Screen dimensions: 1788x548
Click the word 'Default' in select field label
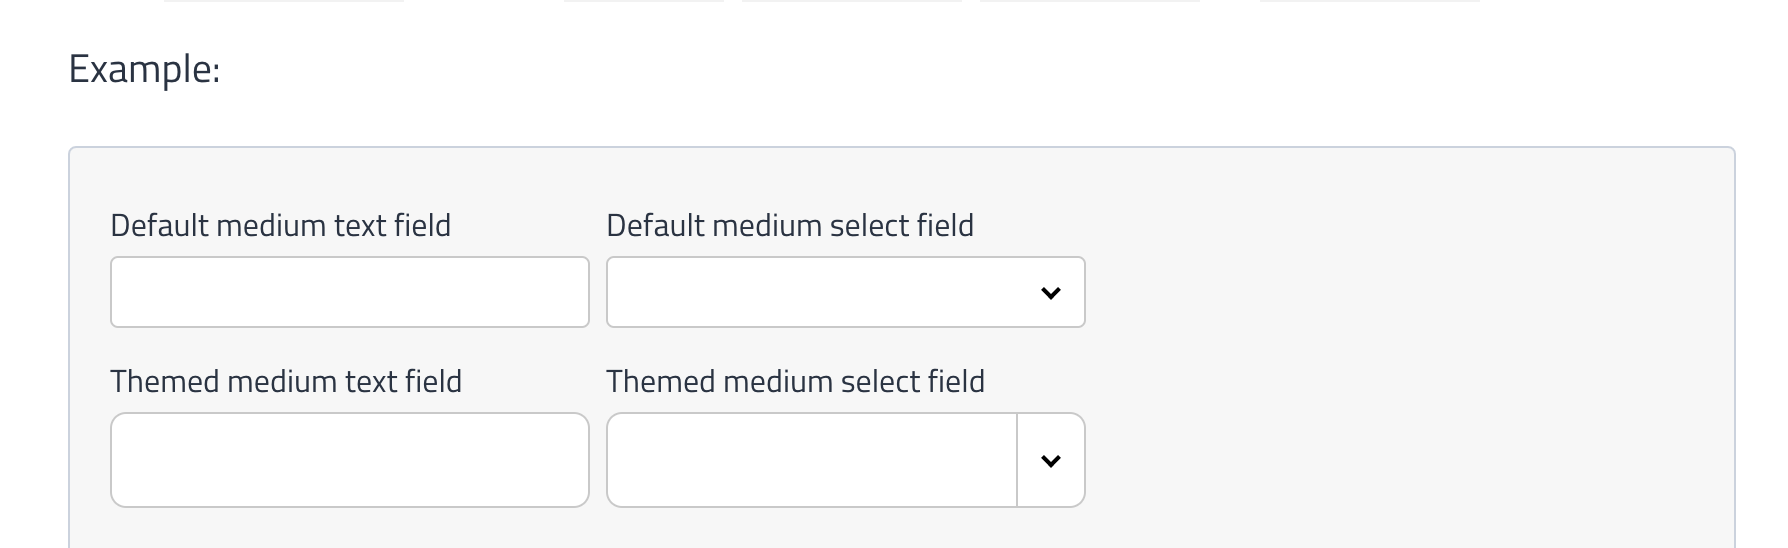pos(655,225)
